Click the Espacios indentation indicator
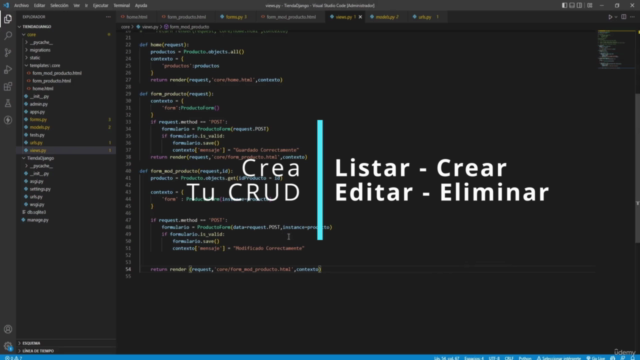 [x=474, y=358]
